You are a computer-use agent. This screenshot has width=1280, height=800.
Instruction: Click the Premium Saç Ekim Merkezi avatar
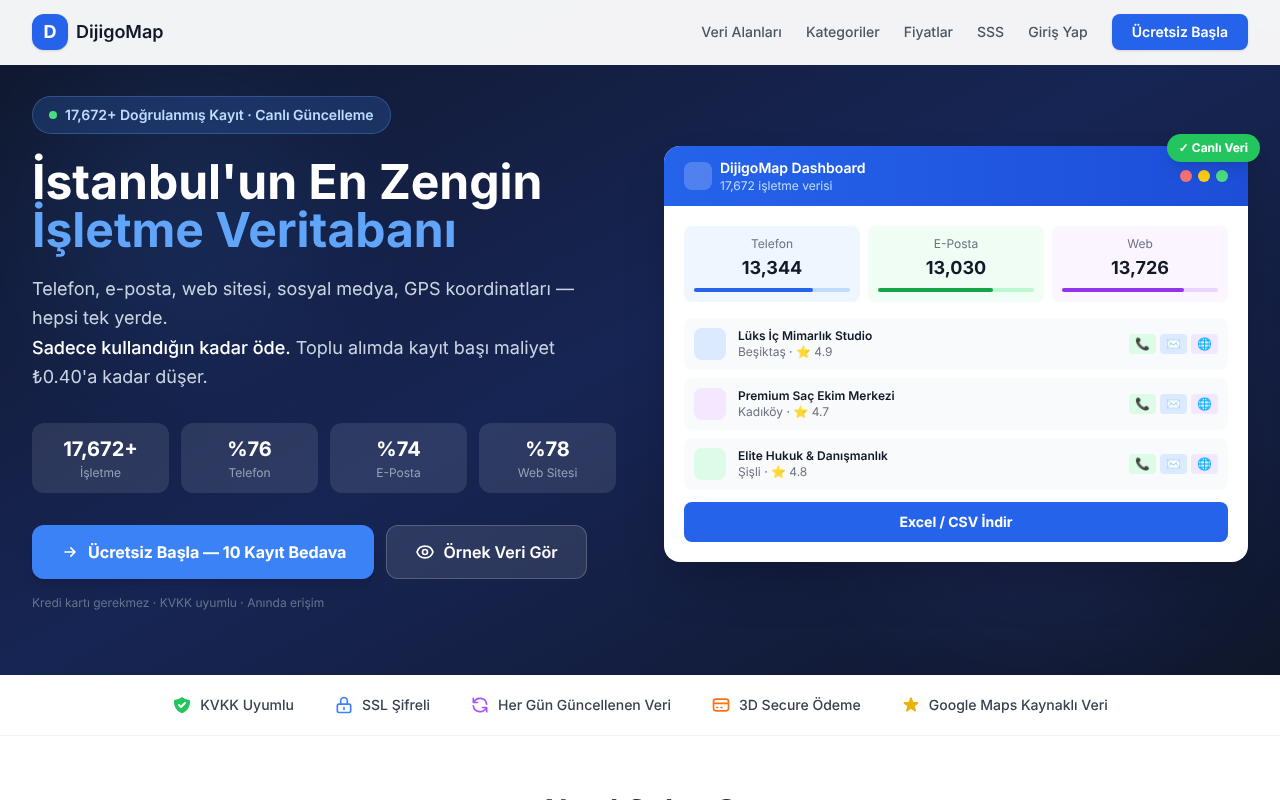[710, 404]
